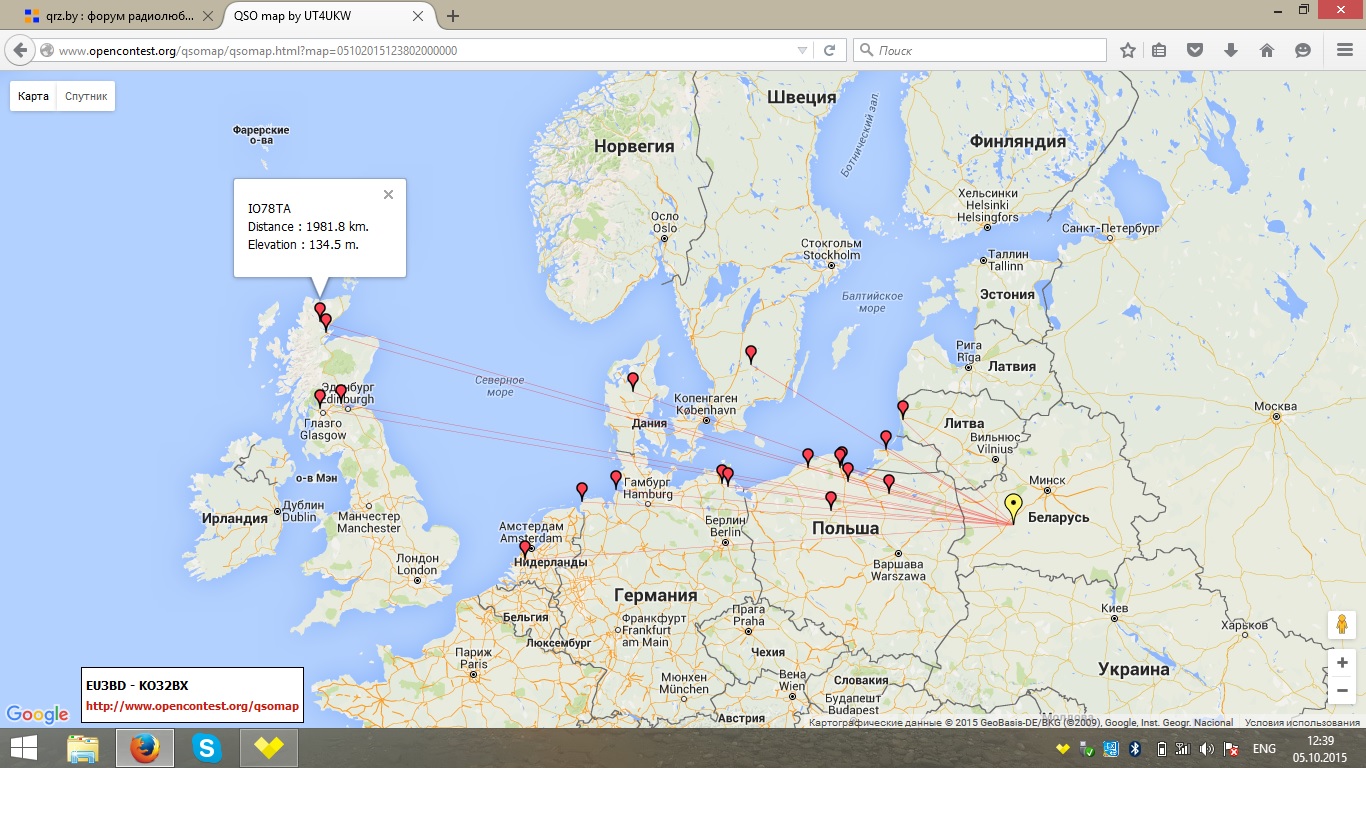The width and height of the screenshot is (1366, 820).
Task: Show bookmarks list icon next to star
Action: (1159, 50)
